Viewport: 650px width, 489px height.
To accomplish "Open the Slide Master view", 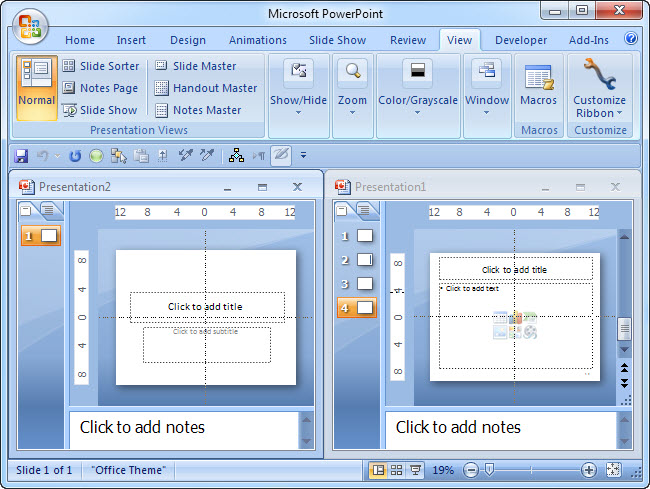I will [x=196, y=66].
